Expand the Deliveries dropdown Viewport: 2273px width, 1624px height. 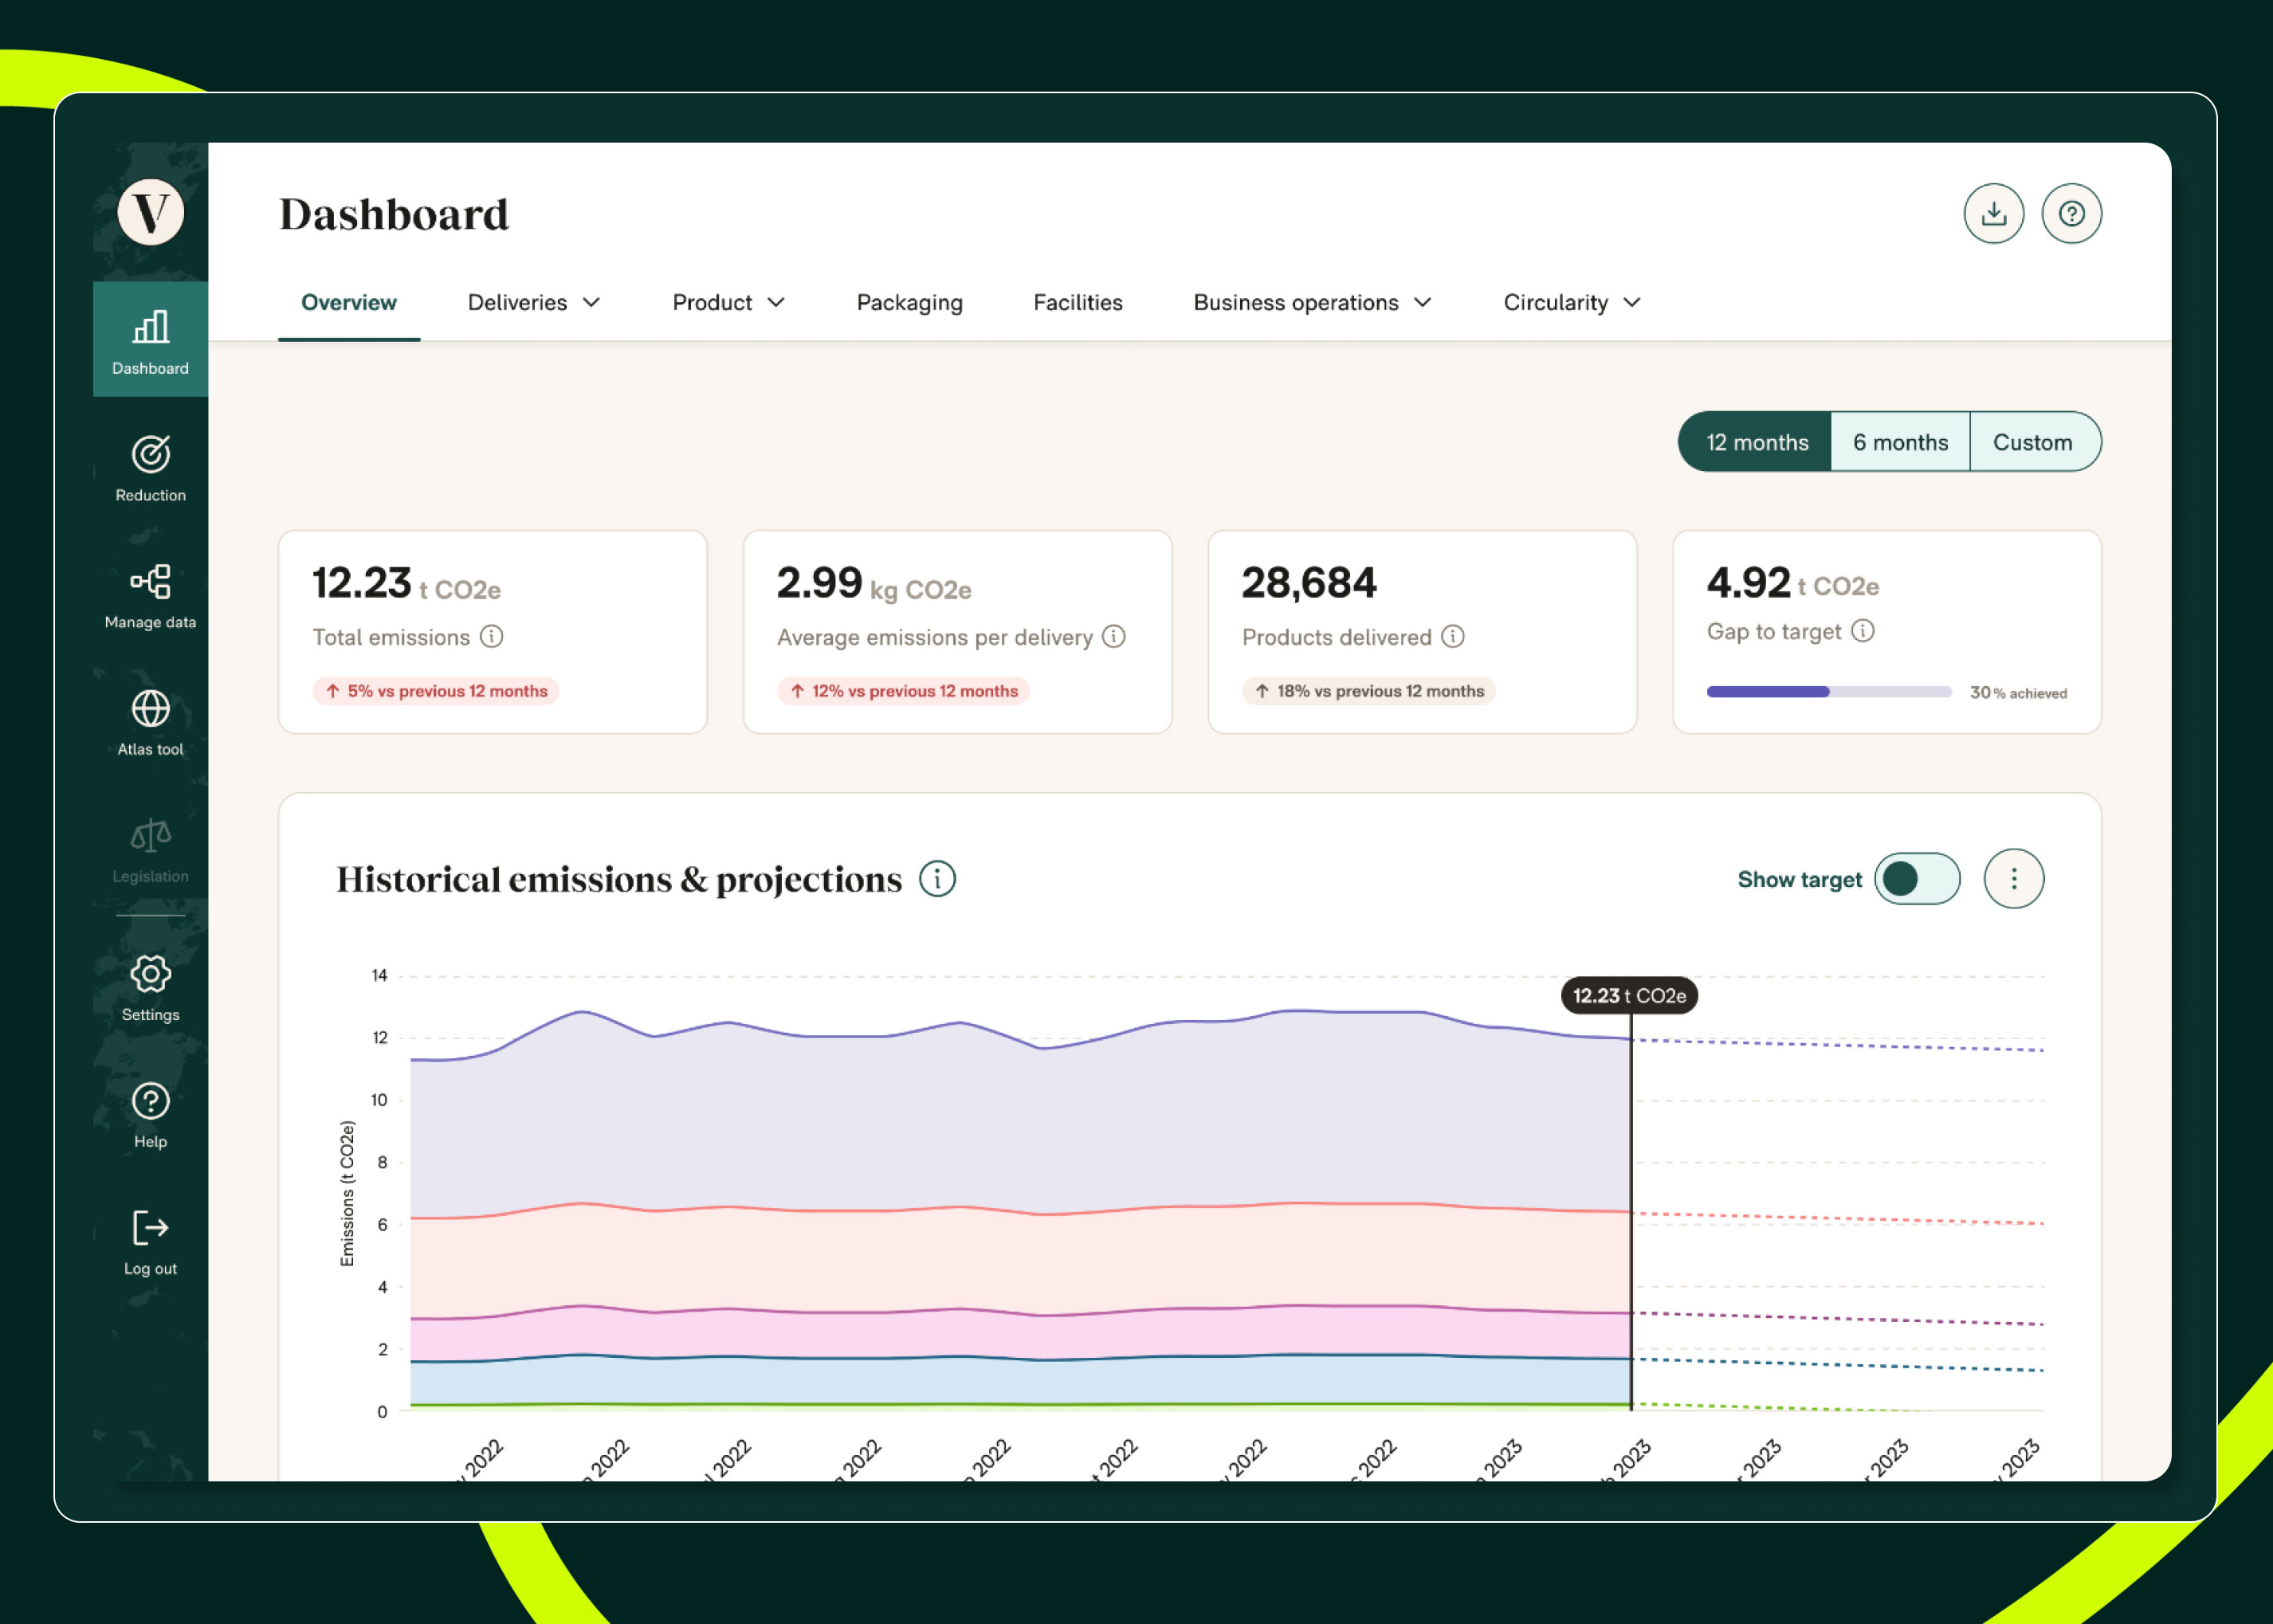click(533, 302)
